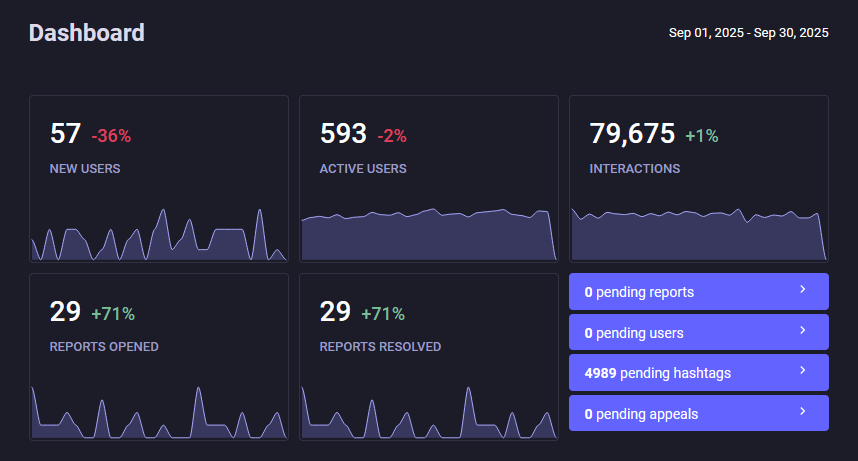The height and width of the screenshot is (461, 858).
Task: Click the Sep 01 - Sep 30 date range
Action: pos(748,33)
